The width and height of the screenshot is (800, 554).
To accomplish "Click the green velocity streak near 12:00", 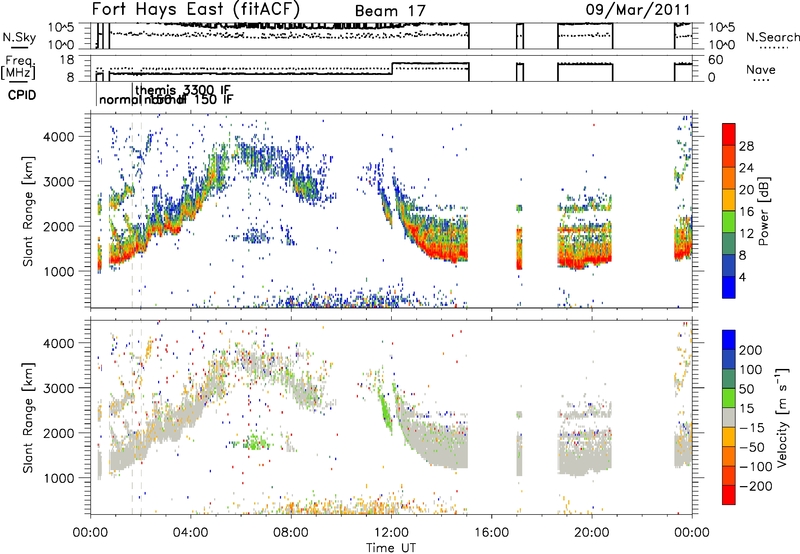I will (x=386, y=411).
